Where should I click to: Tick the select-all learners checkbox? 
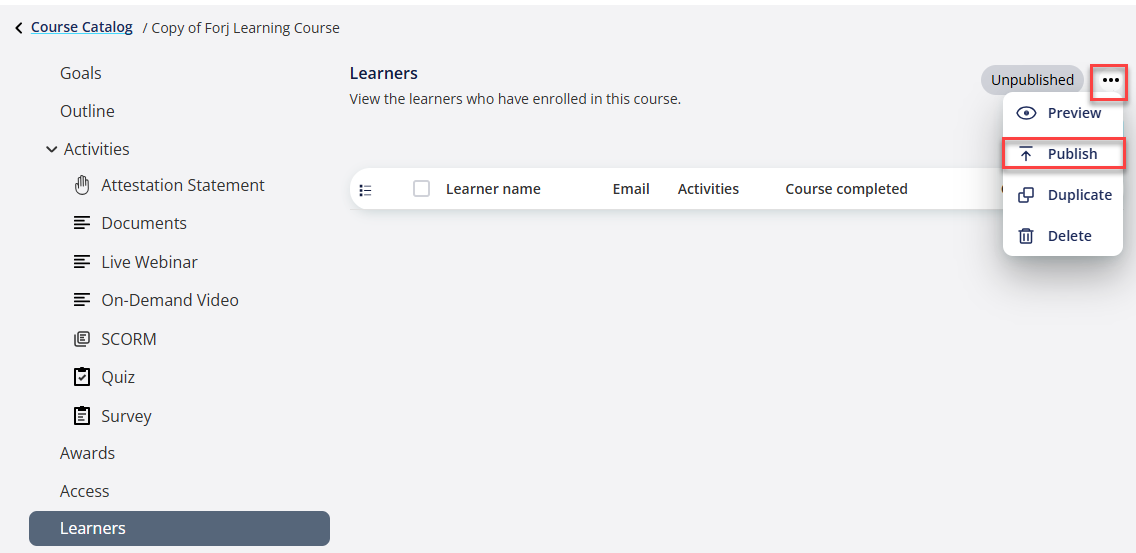tap(421, 189)
